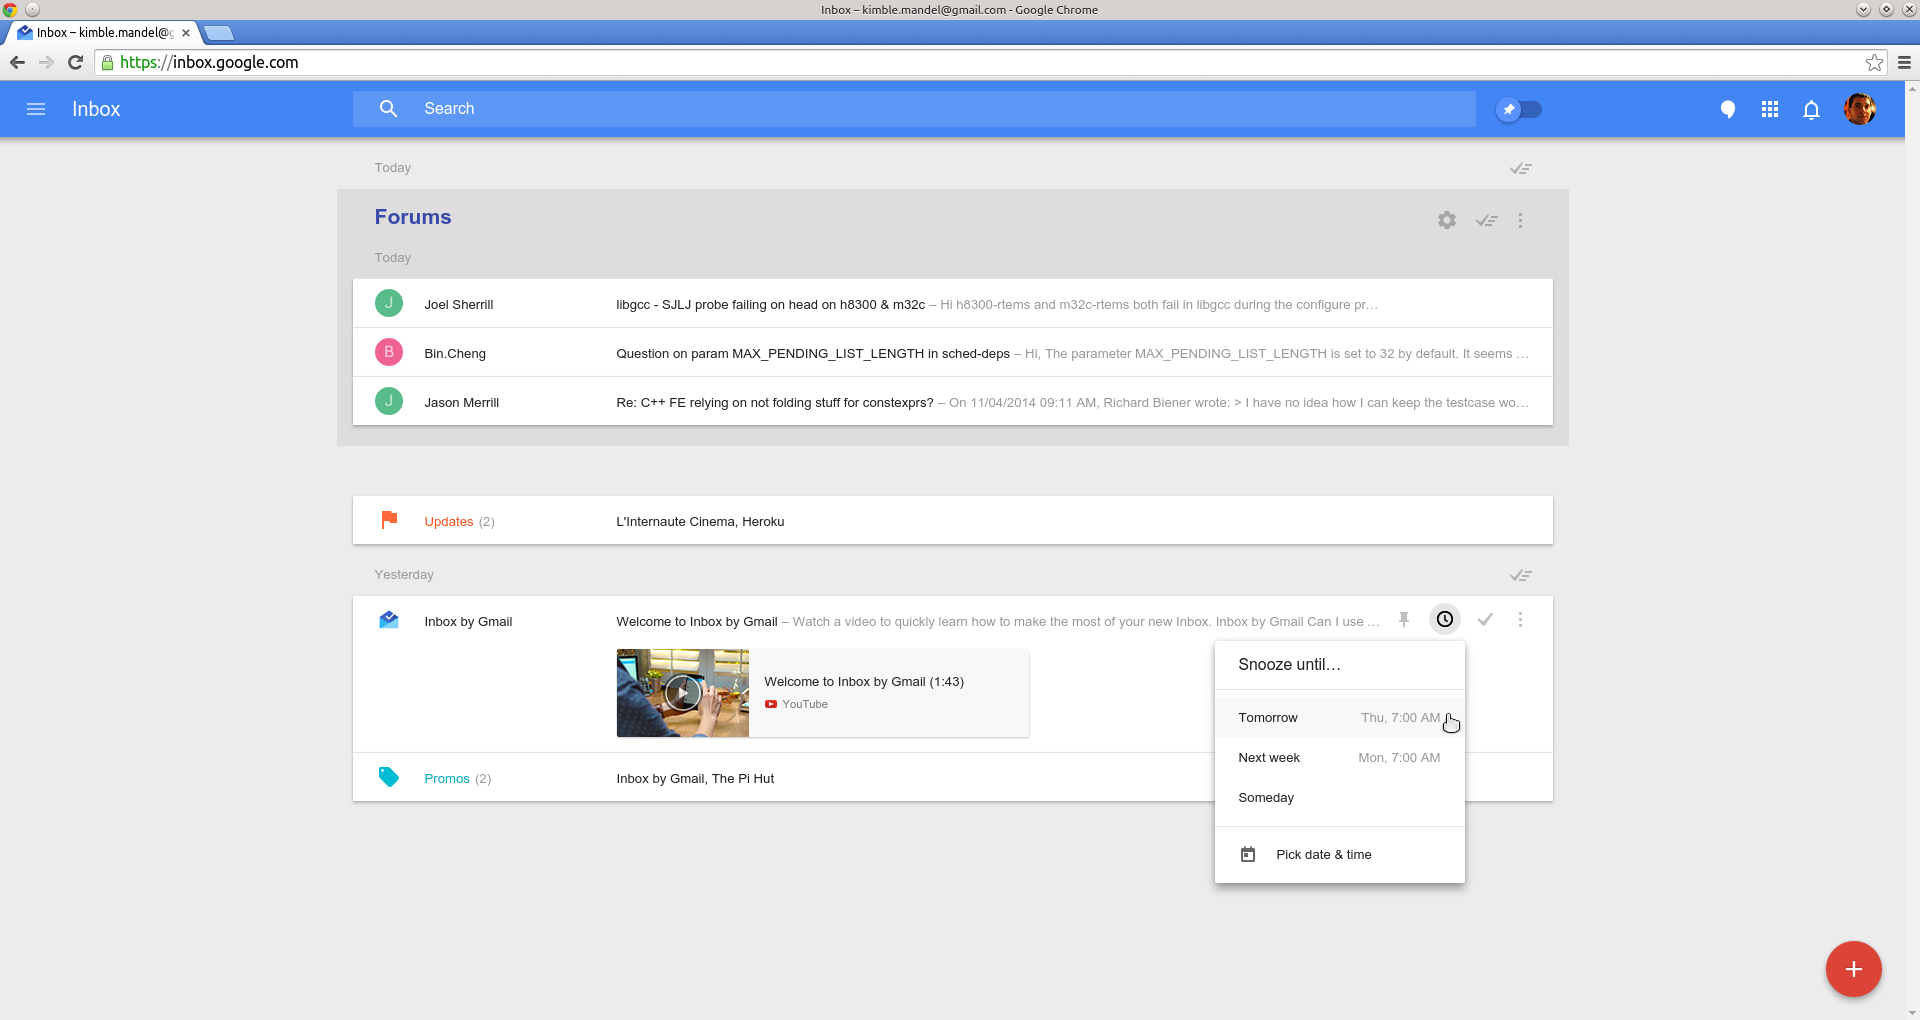The width and height of the screenshot is (1920, 1020).
Task: Click Bin.Cheng sender avatar
Action: (x=389, y=352)
